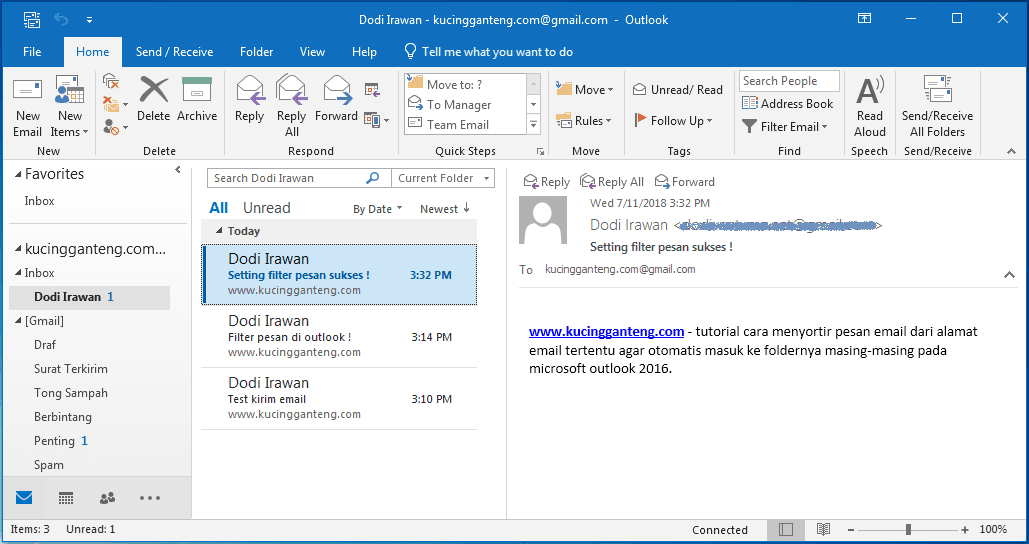
Task: Switch to the View tab
Action: pos(312,52)
